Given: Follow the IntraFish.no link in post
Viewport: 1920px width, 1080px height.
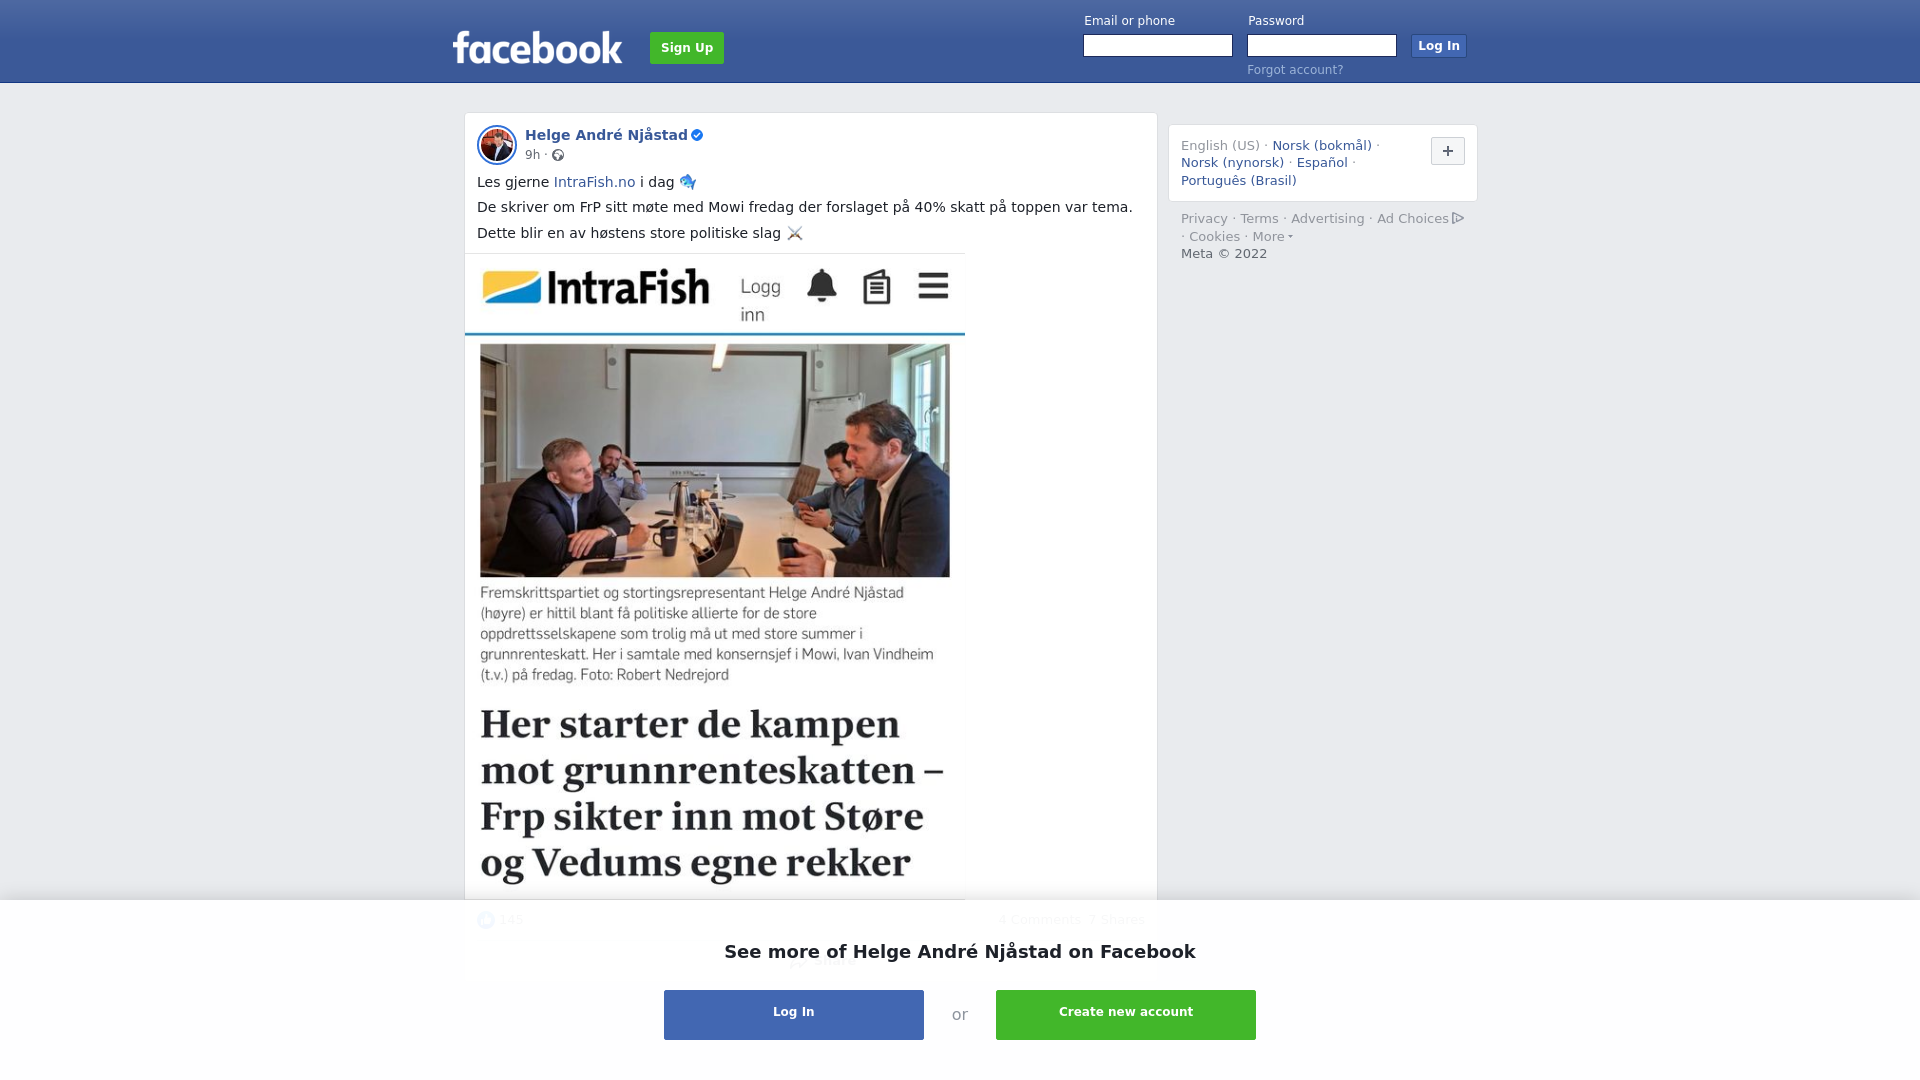Looking at the screenshot, I should [594, 182].
